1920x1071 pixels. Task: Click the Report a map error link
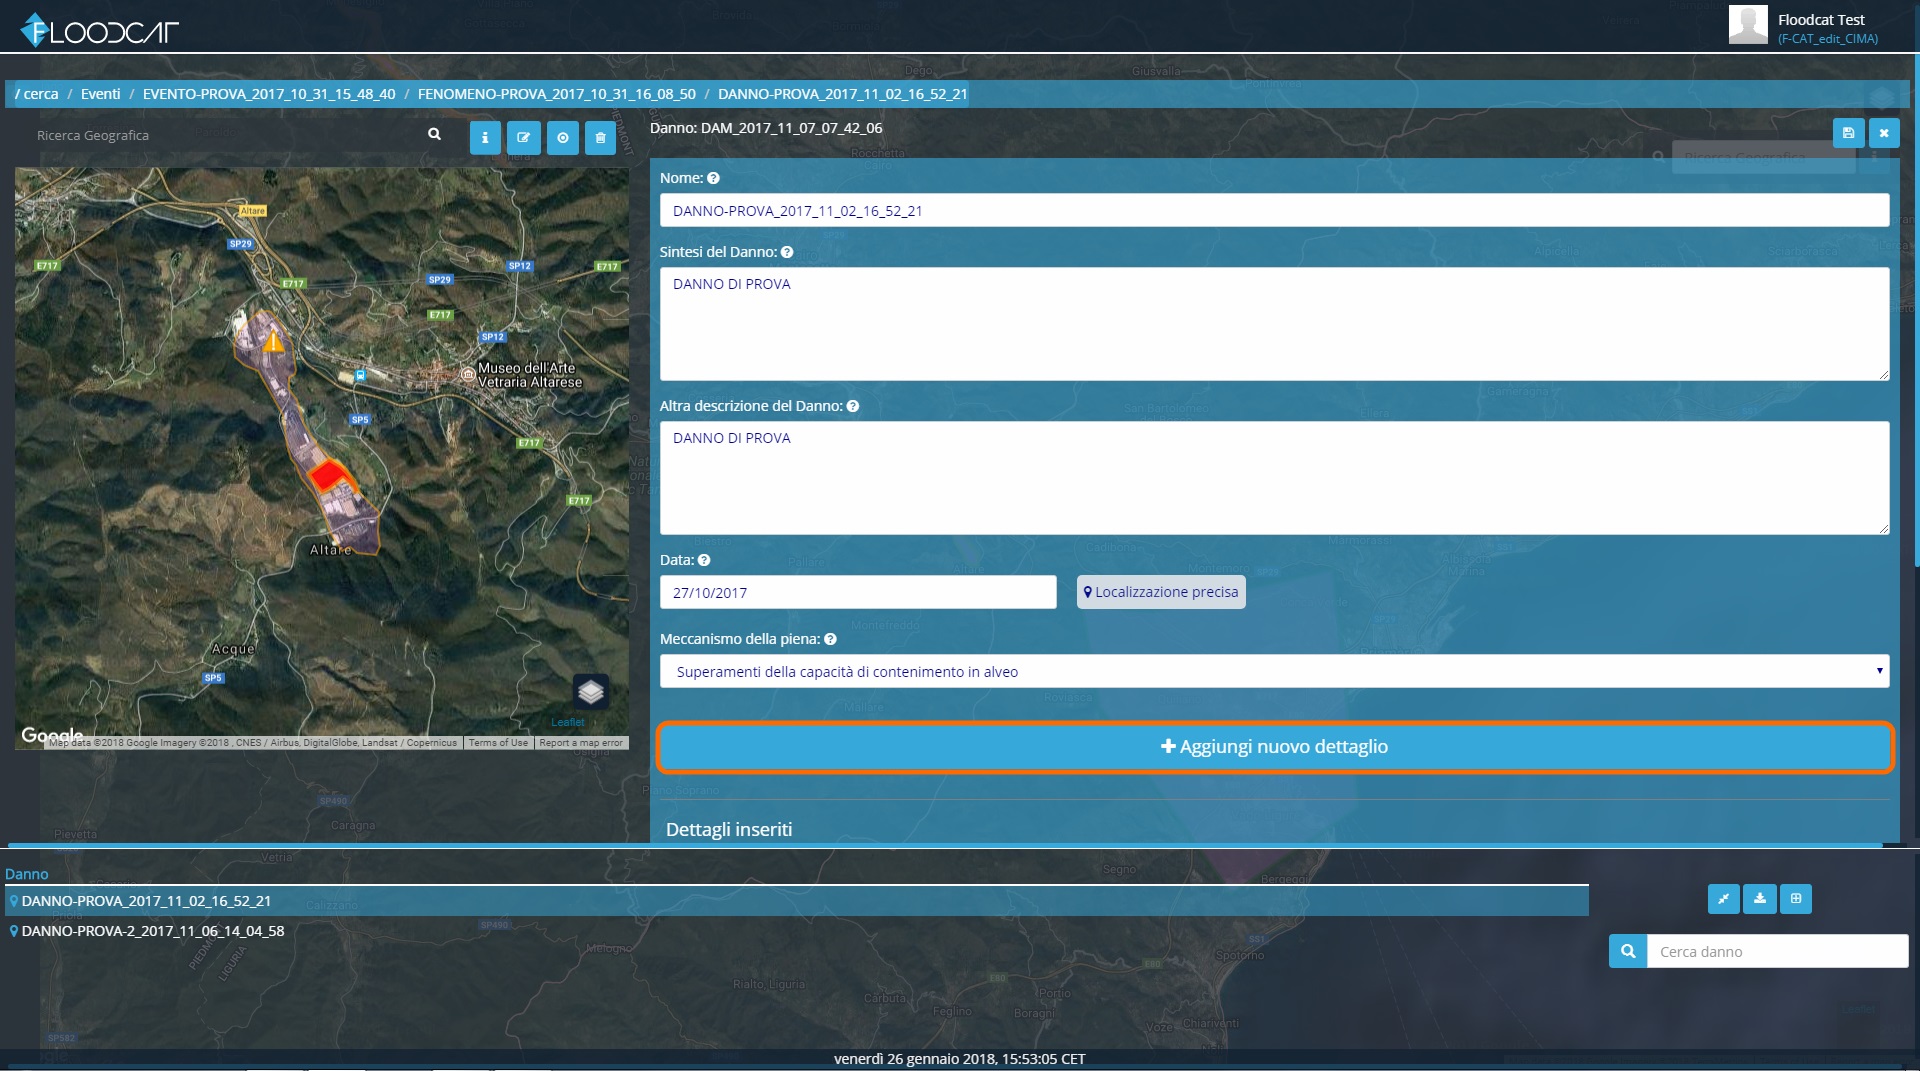[x=580, y=743]
